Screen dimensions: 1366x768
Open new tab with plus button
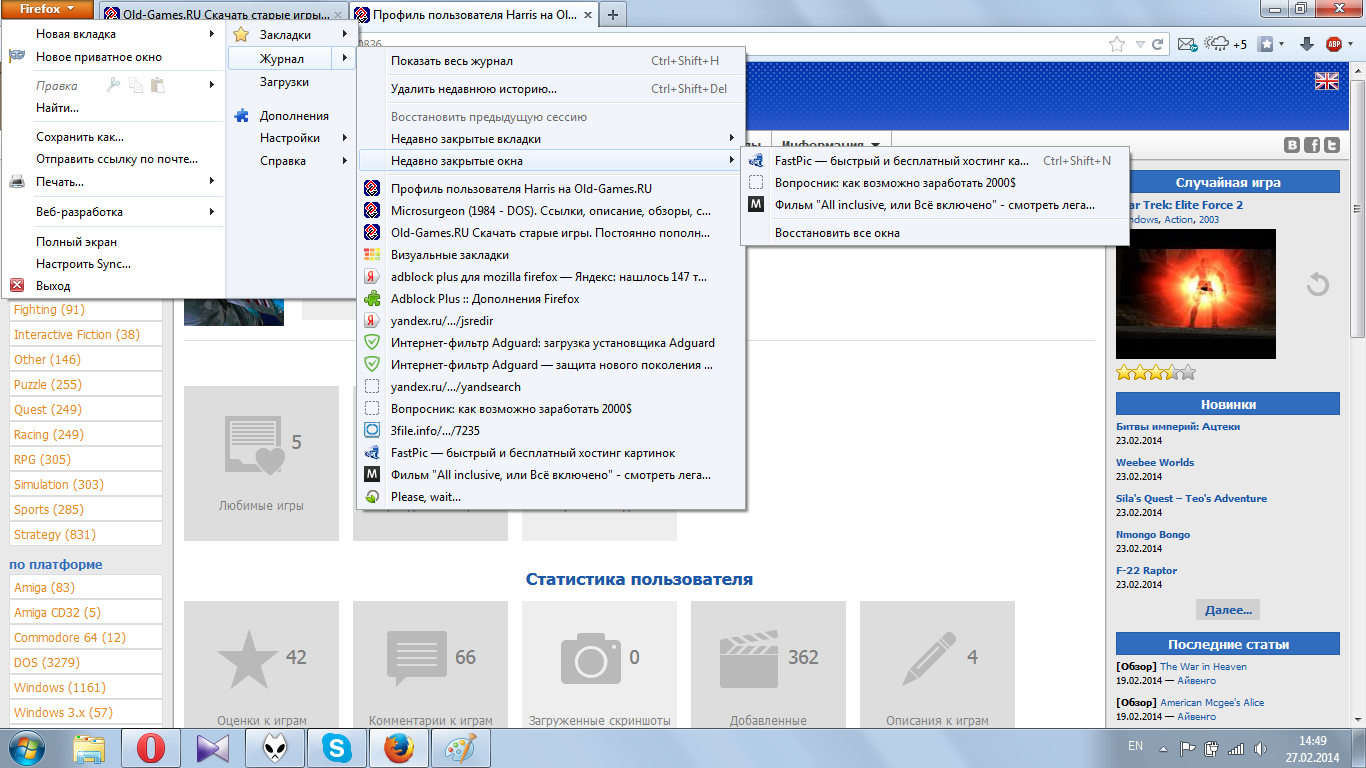tap(613, 14)
